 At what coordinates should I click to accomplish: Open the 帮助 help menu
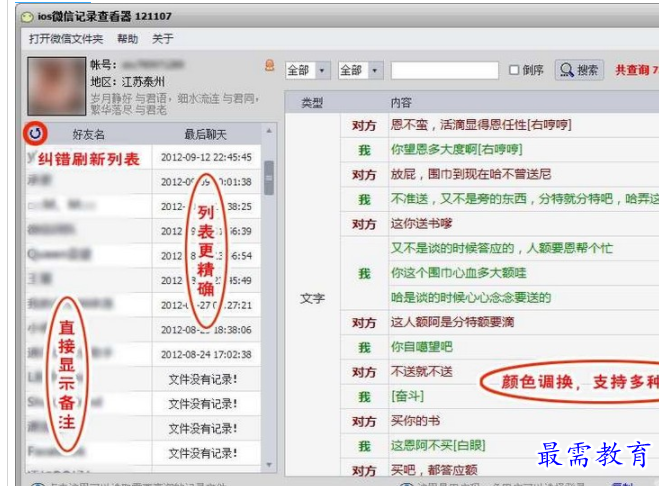point(127,39)
